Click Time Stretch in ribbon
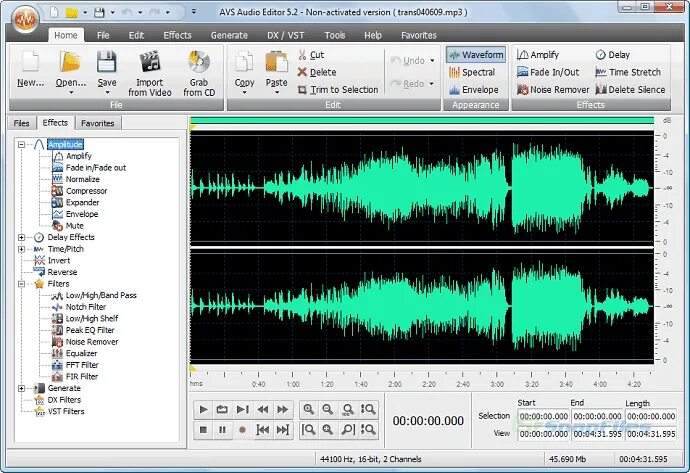The image size is (690, 473). pyautogui.click(x=628, y=72)
